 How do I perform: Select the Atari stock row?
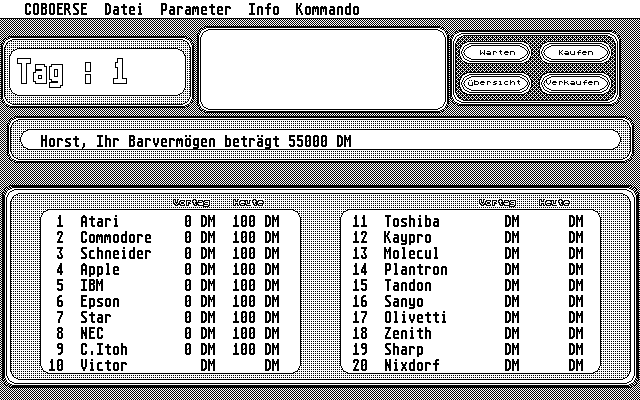point(99,221)
